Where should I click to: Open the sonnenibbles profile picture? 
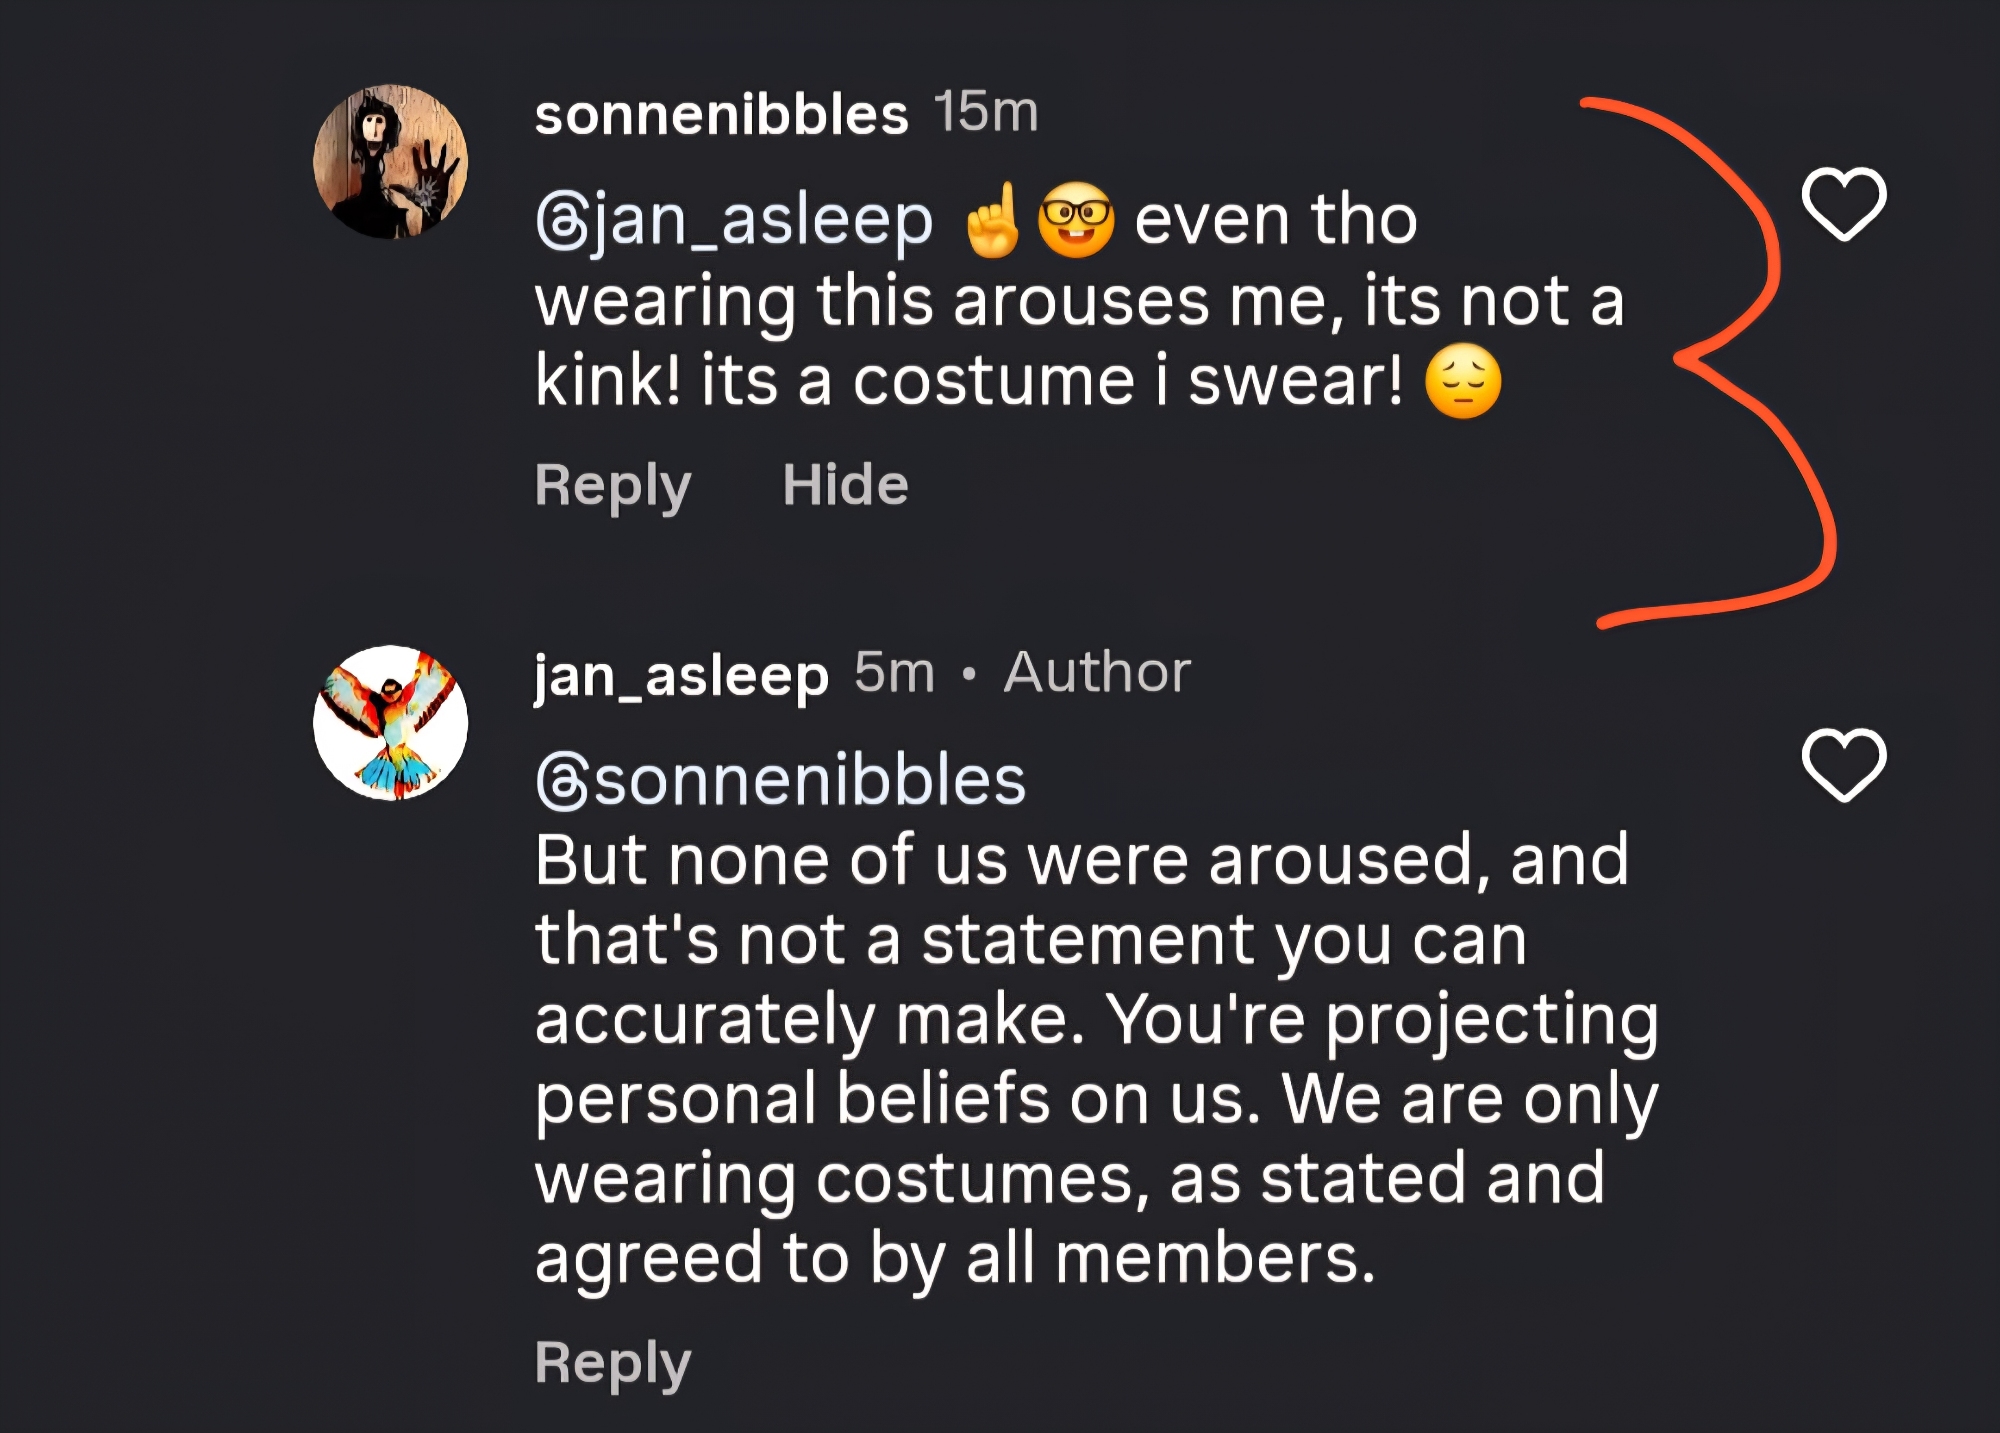[x=390, y=162]
